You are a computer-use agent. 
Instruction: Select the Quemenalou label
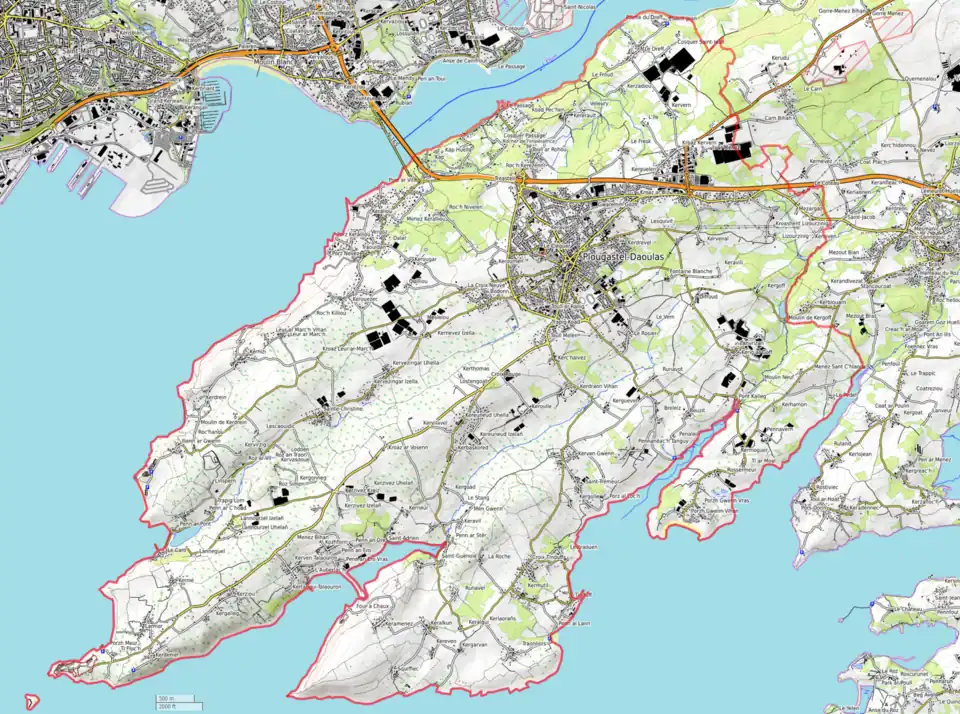(920, 78)
